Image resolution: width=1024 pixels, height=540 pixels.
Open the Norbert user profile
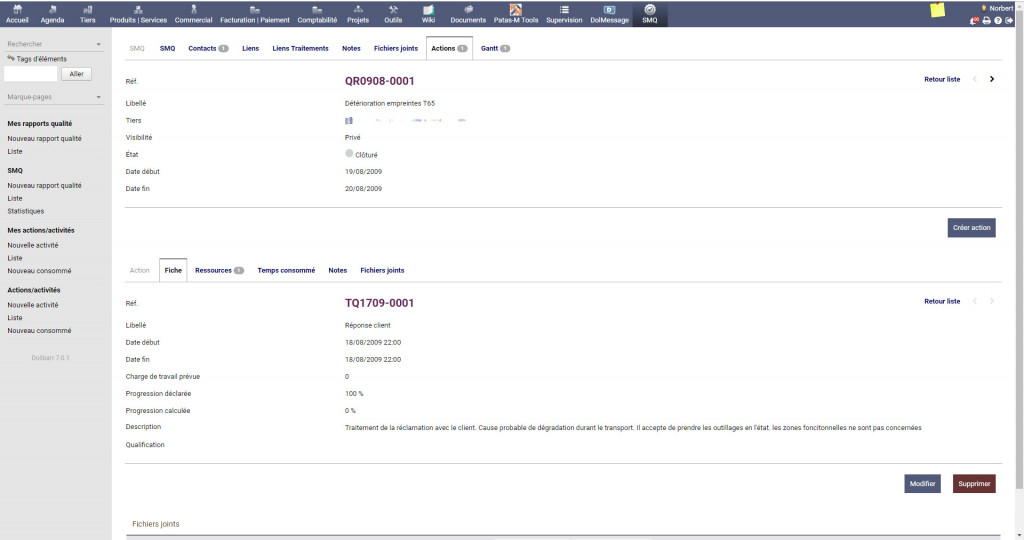coord(997,8)
